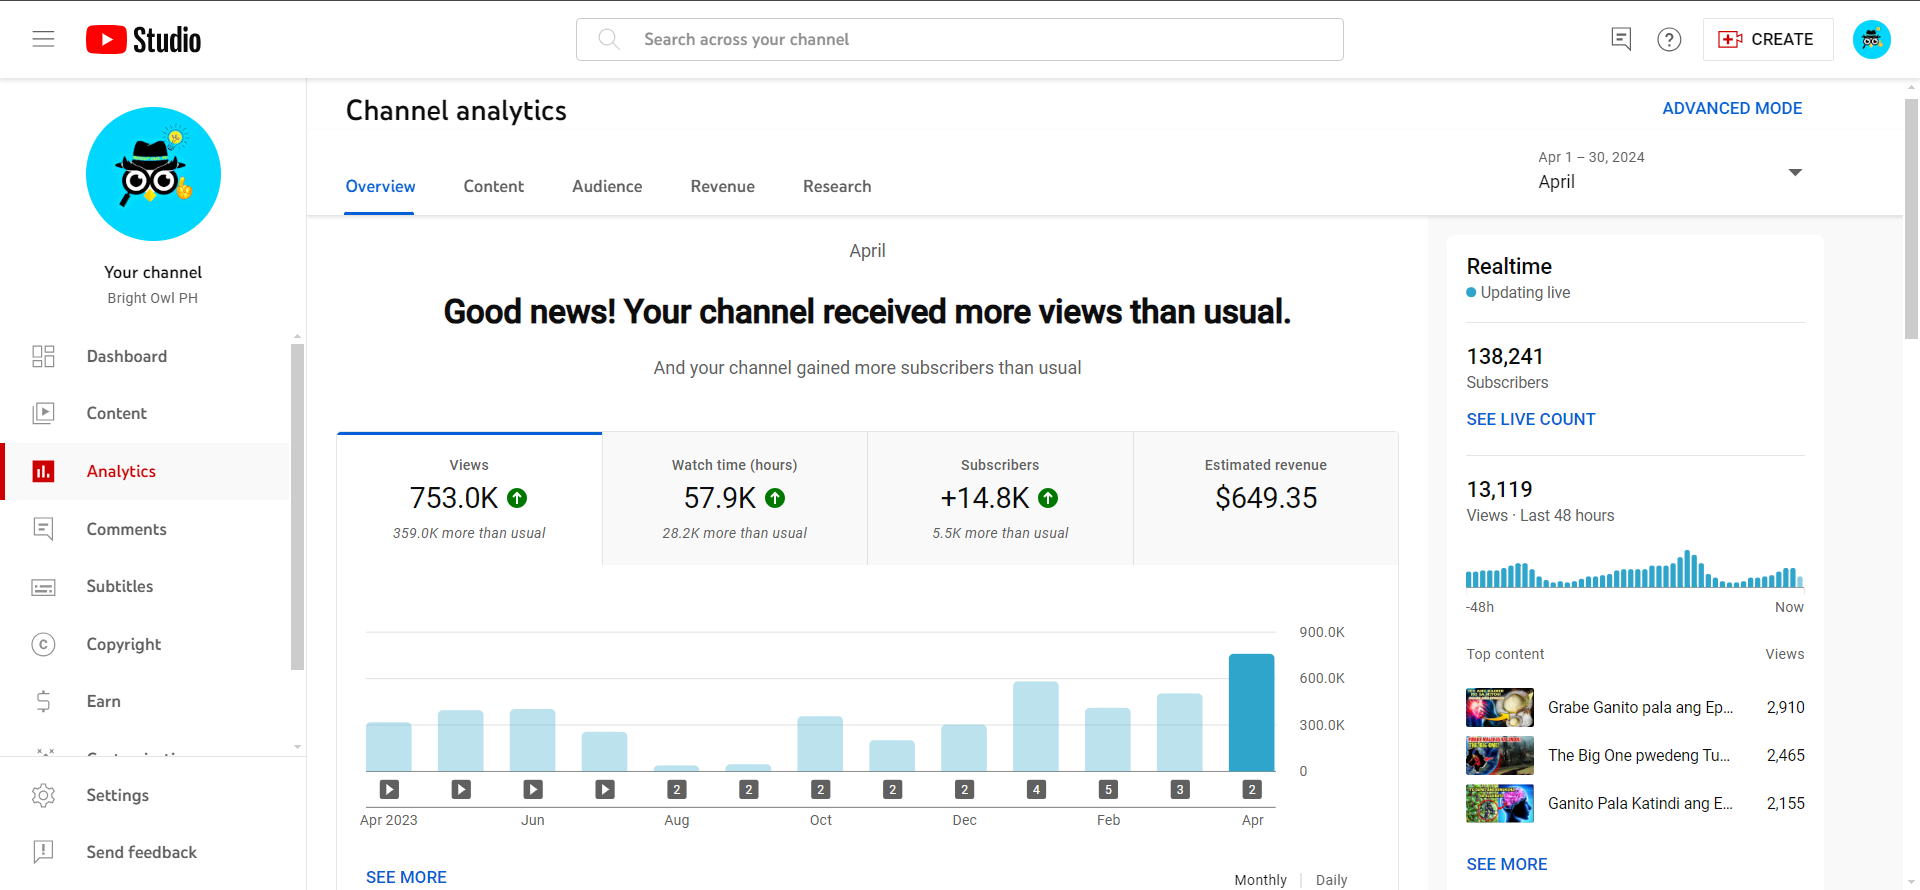Click the Subscribers green up-arrow indicator
The width and height of the screenshot is (1920, 890).
(x=1048, y=498)
